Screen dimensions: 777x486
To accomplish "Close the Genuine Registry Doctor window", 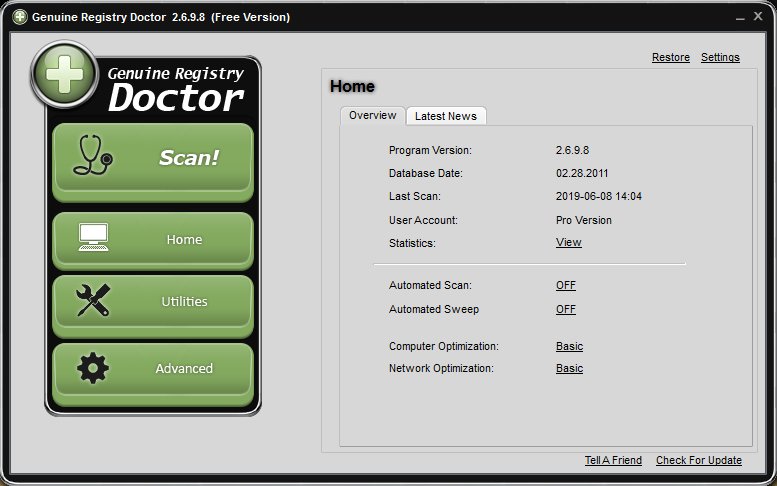I will (x=758, y=16).
